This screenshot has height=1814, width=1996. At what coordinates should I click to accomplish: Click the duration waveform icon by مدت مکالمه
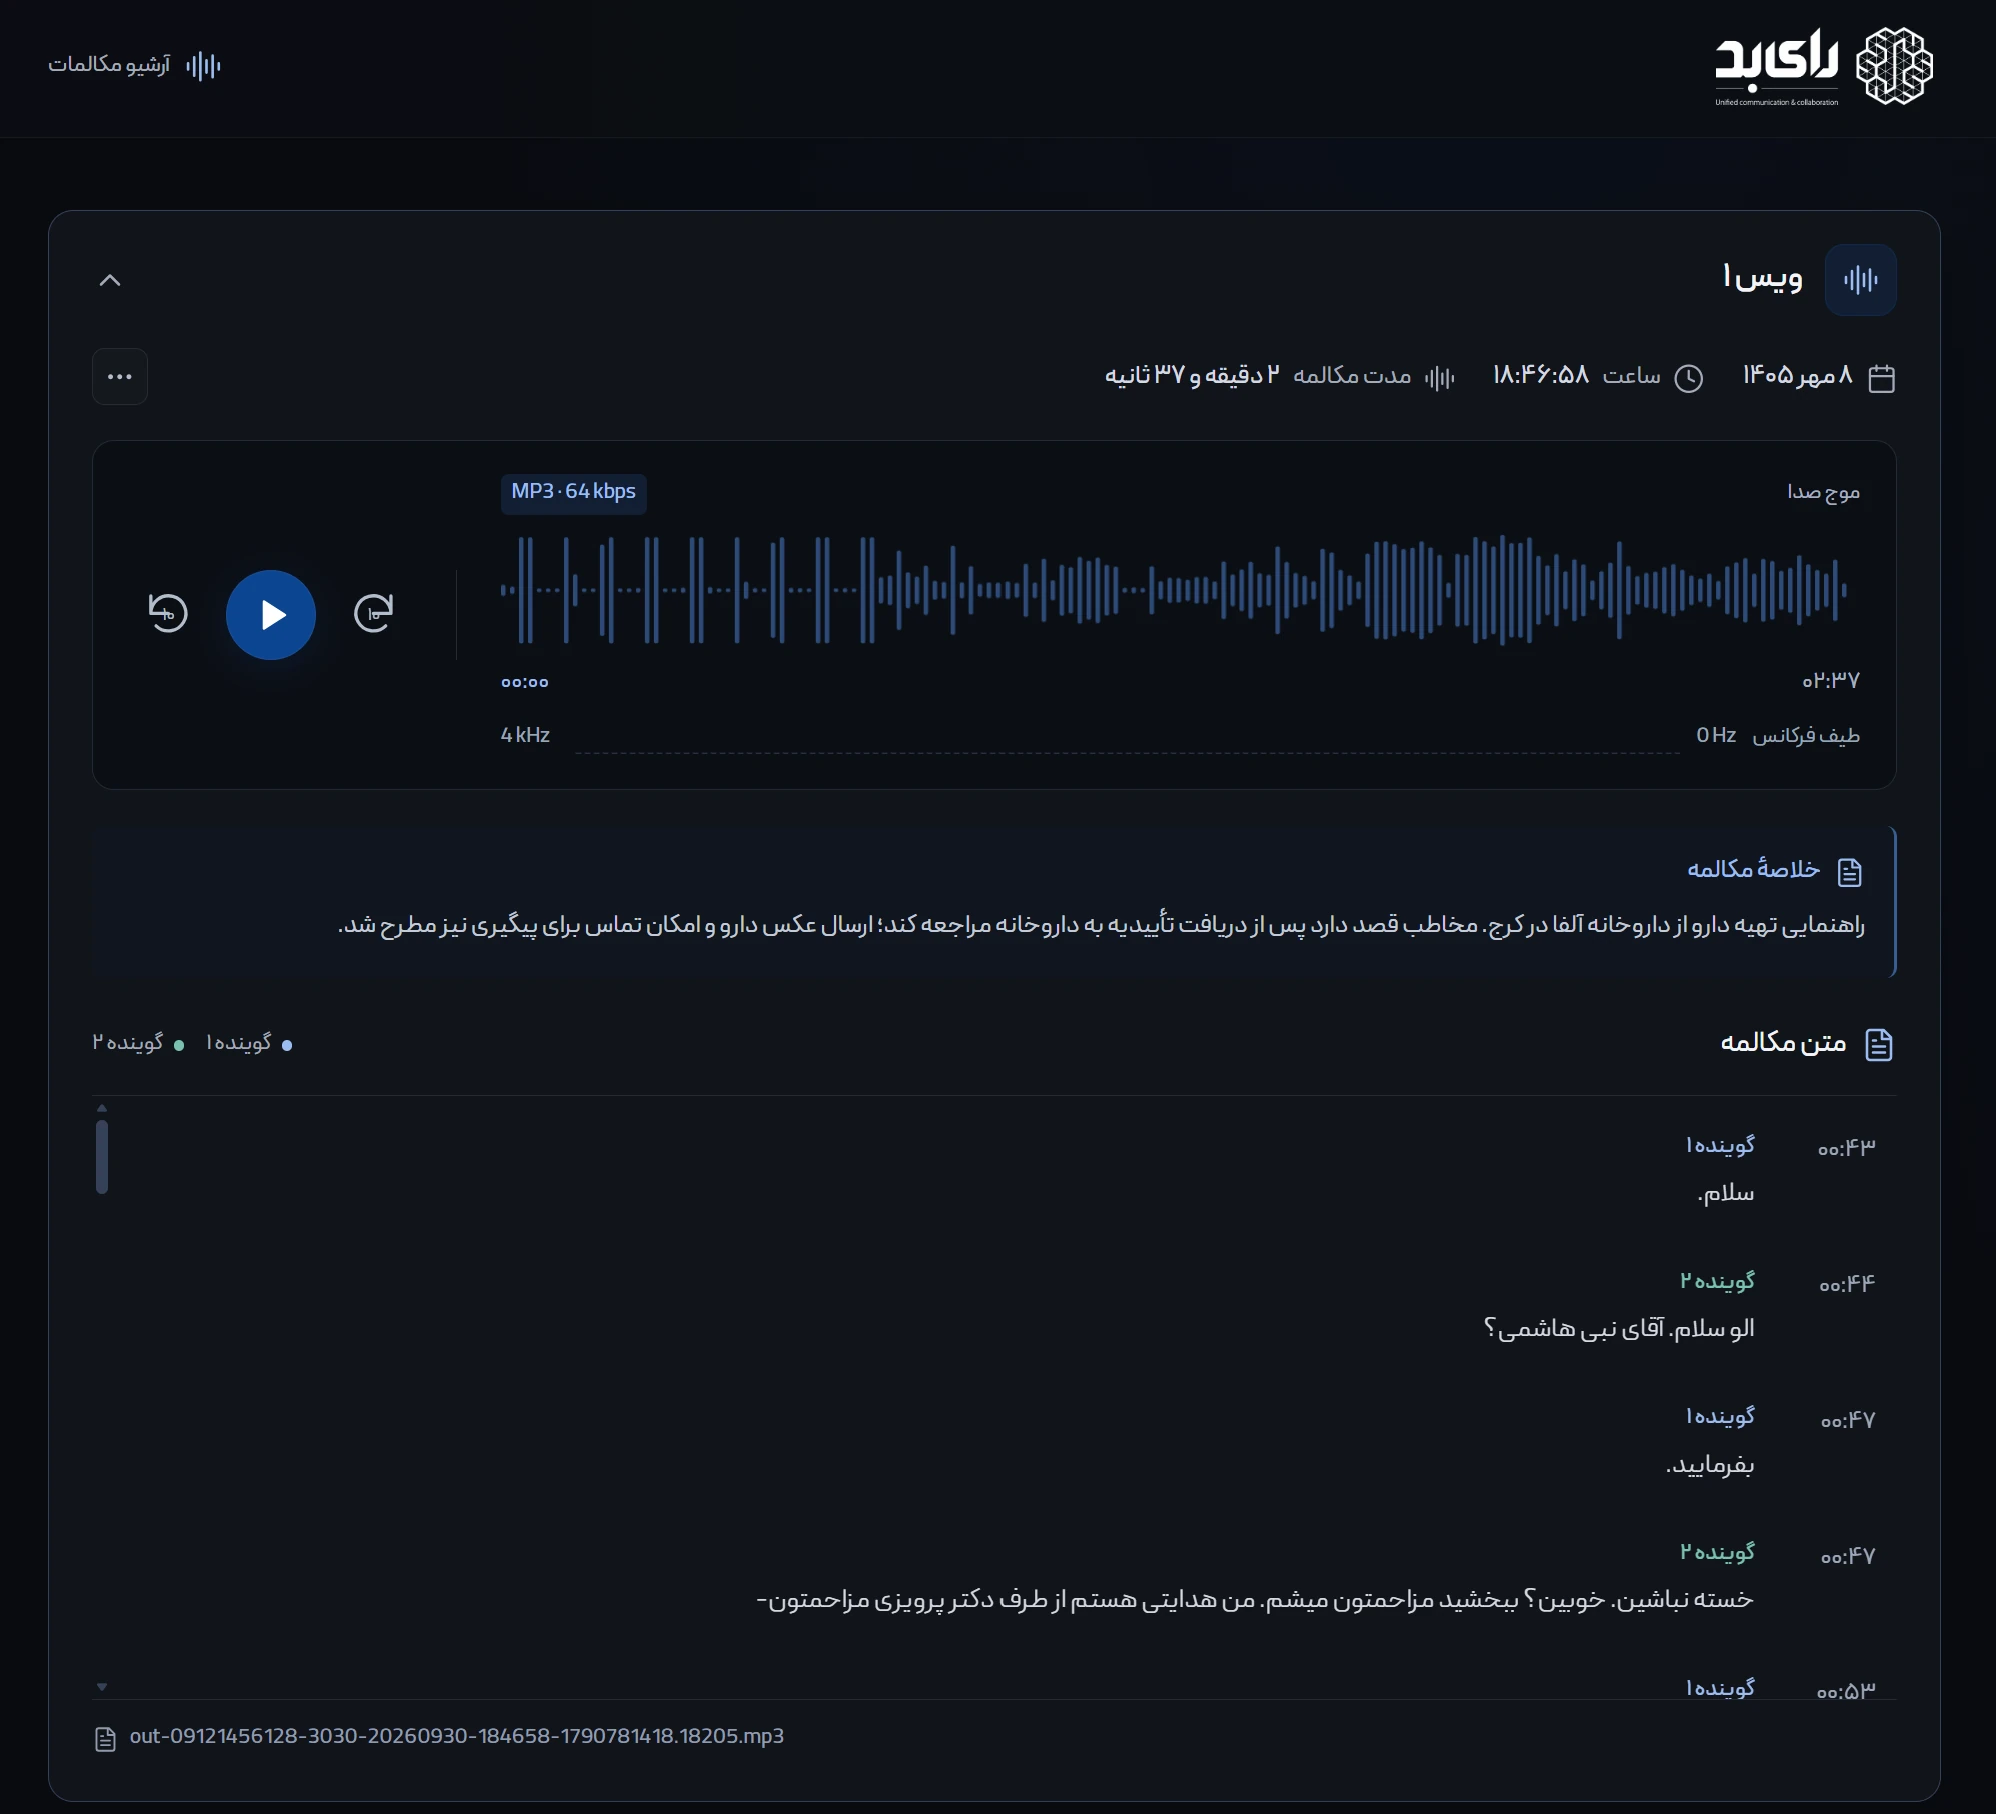(x=1439, y=378)
